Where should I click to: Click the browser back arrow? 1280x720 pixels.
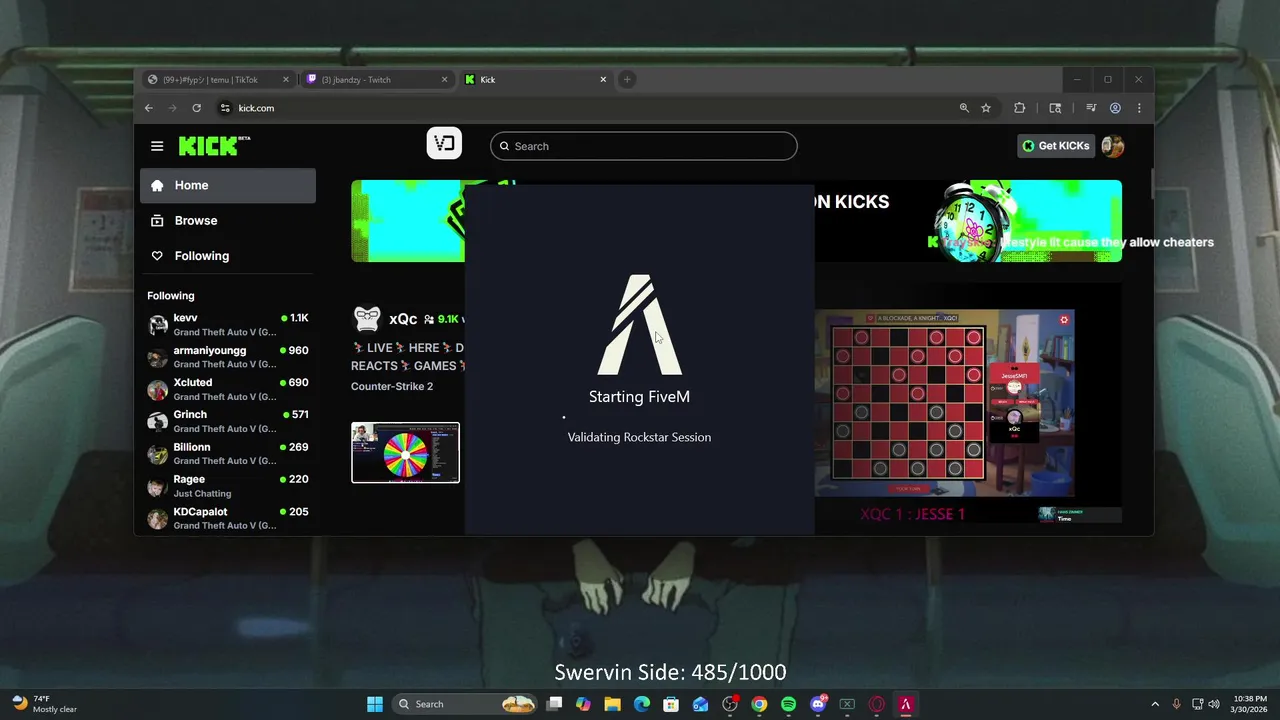pos(149,108)
